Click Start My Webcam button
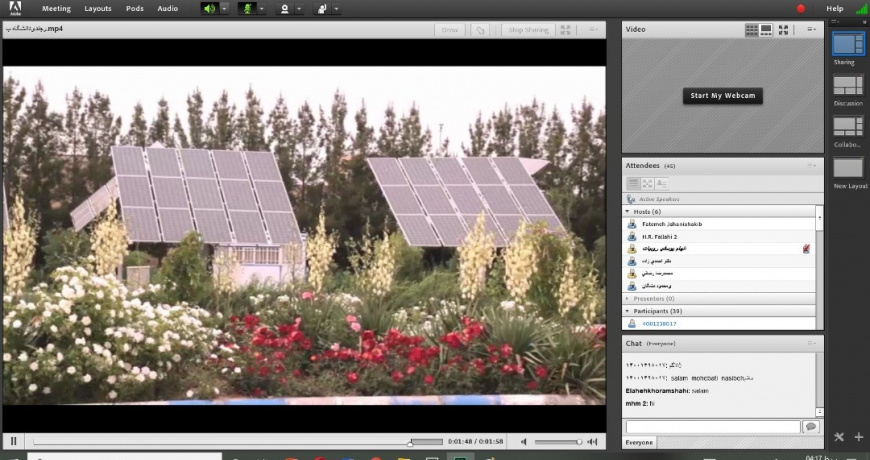 (722, 95)
